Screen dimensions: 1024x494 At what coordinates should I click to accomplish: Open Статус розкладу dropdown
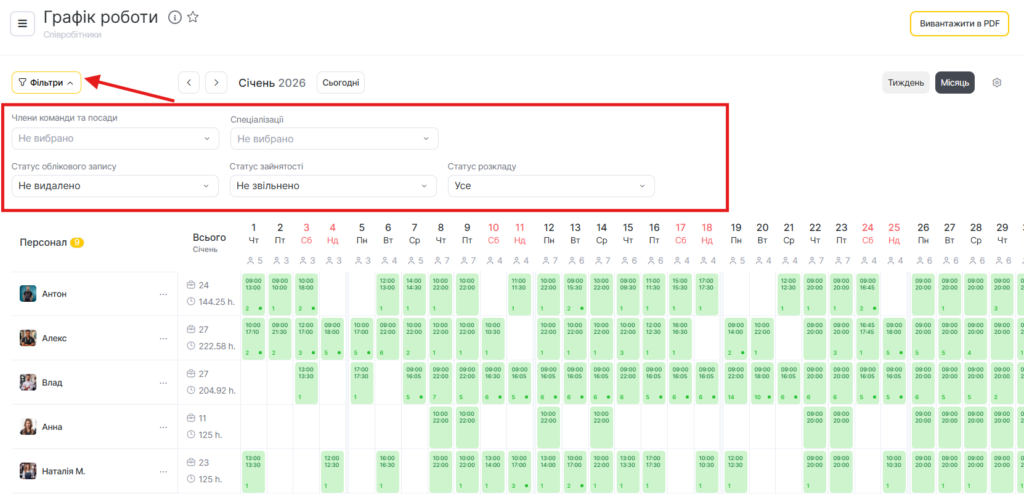click(552, 186)
